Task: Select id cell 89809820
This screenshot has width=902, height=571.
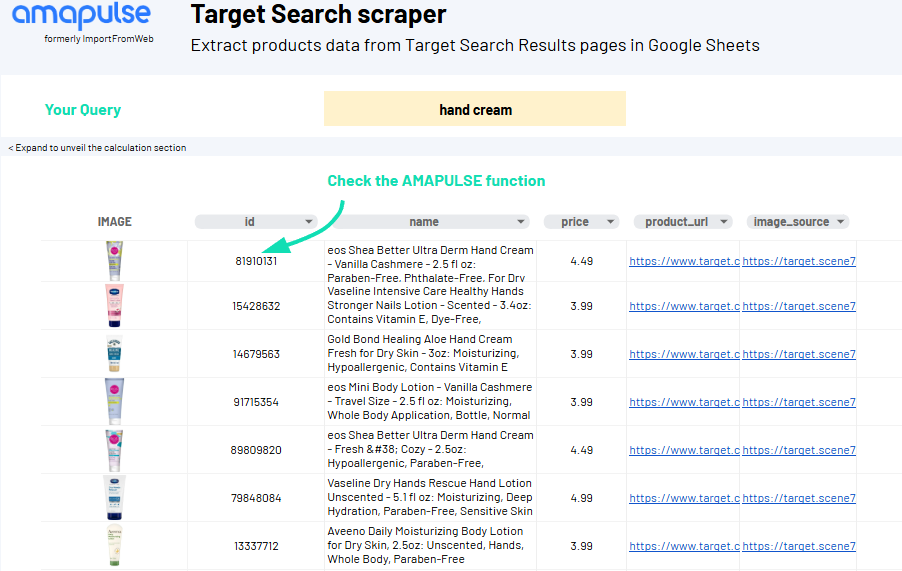Action: tap(256, 450)
